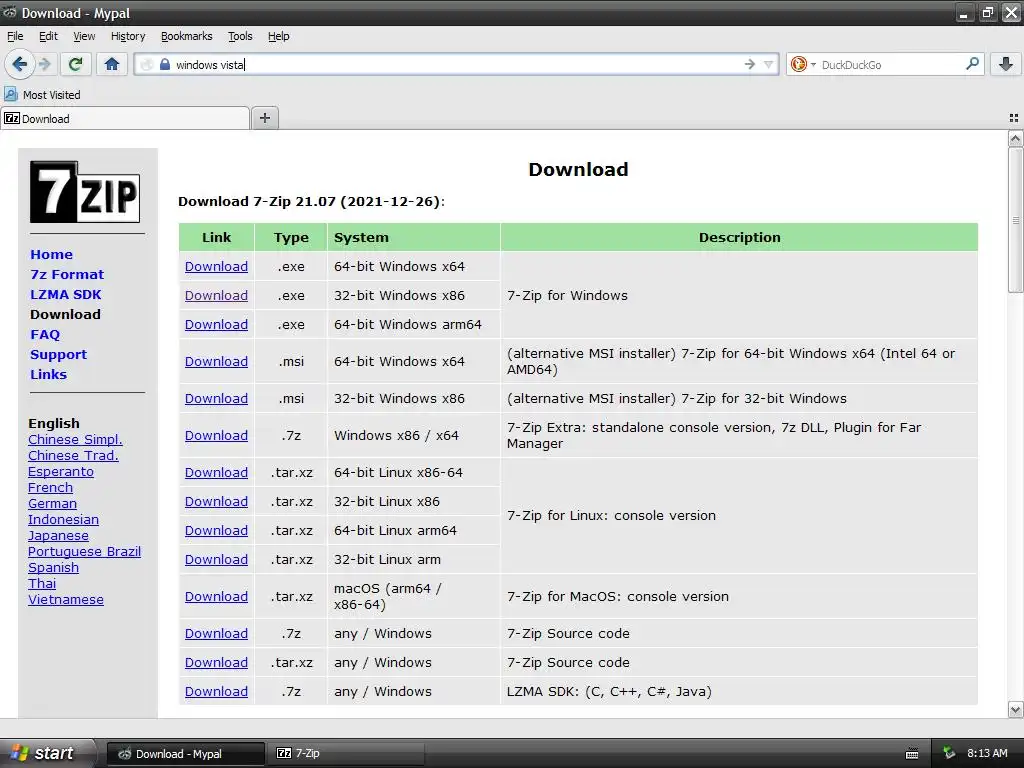1024x768 pixels.
Task: Go to the Home page icon
Action: (x=112, y=64)
